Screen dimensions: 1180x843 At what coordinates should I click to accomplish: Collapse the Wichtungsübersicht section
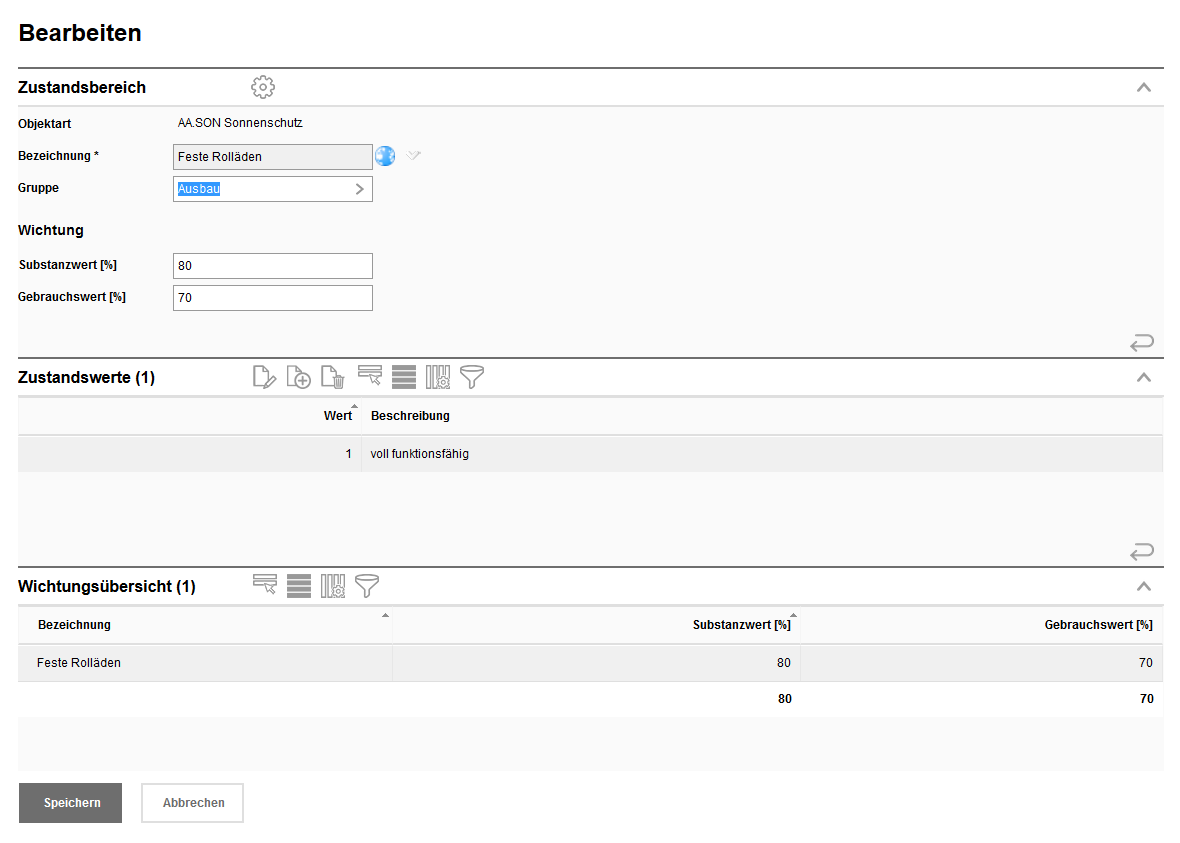click(1144, 587)
